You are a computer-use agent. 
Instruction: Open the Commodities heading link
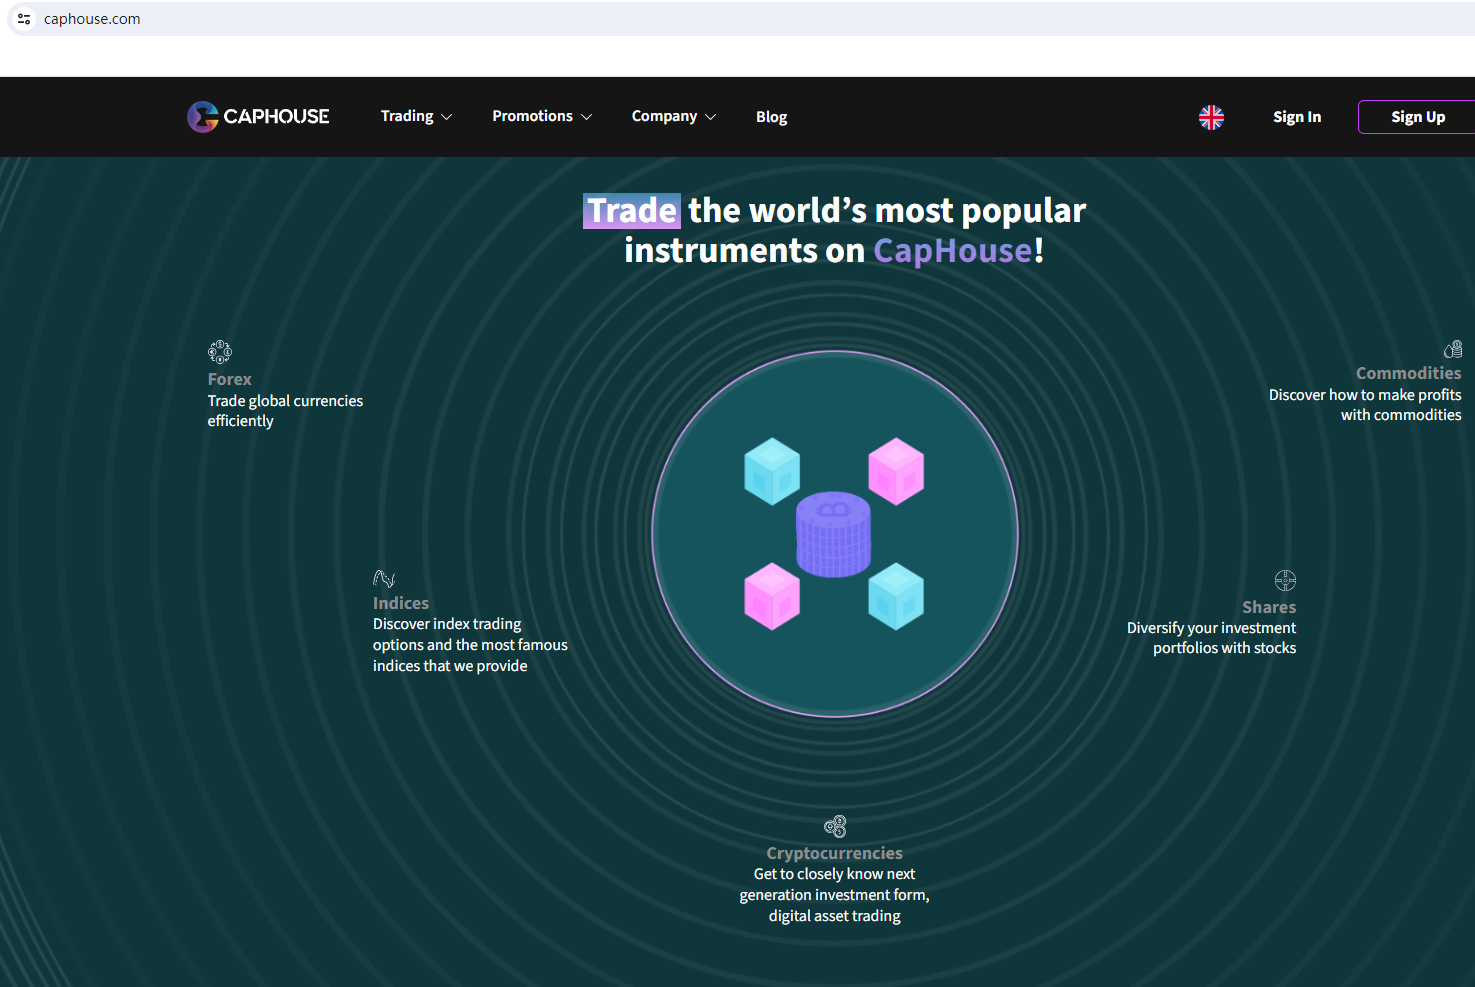[1408, 373]
